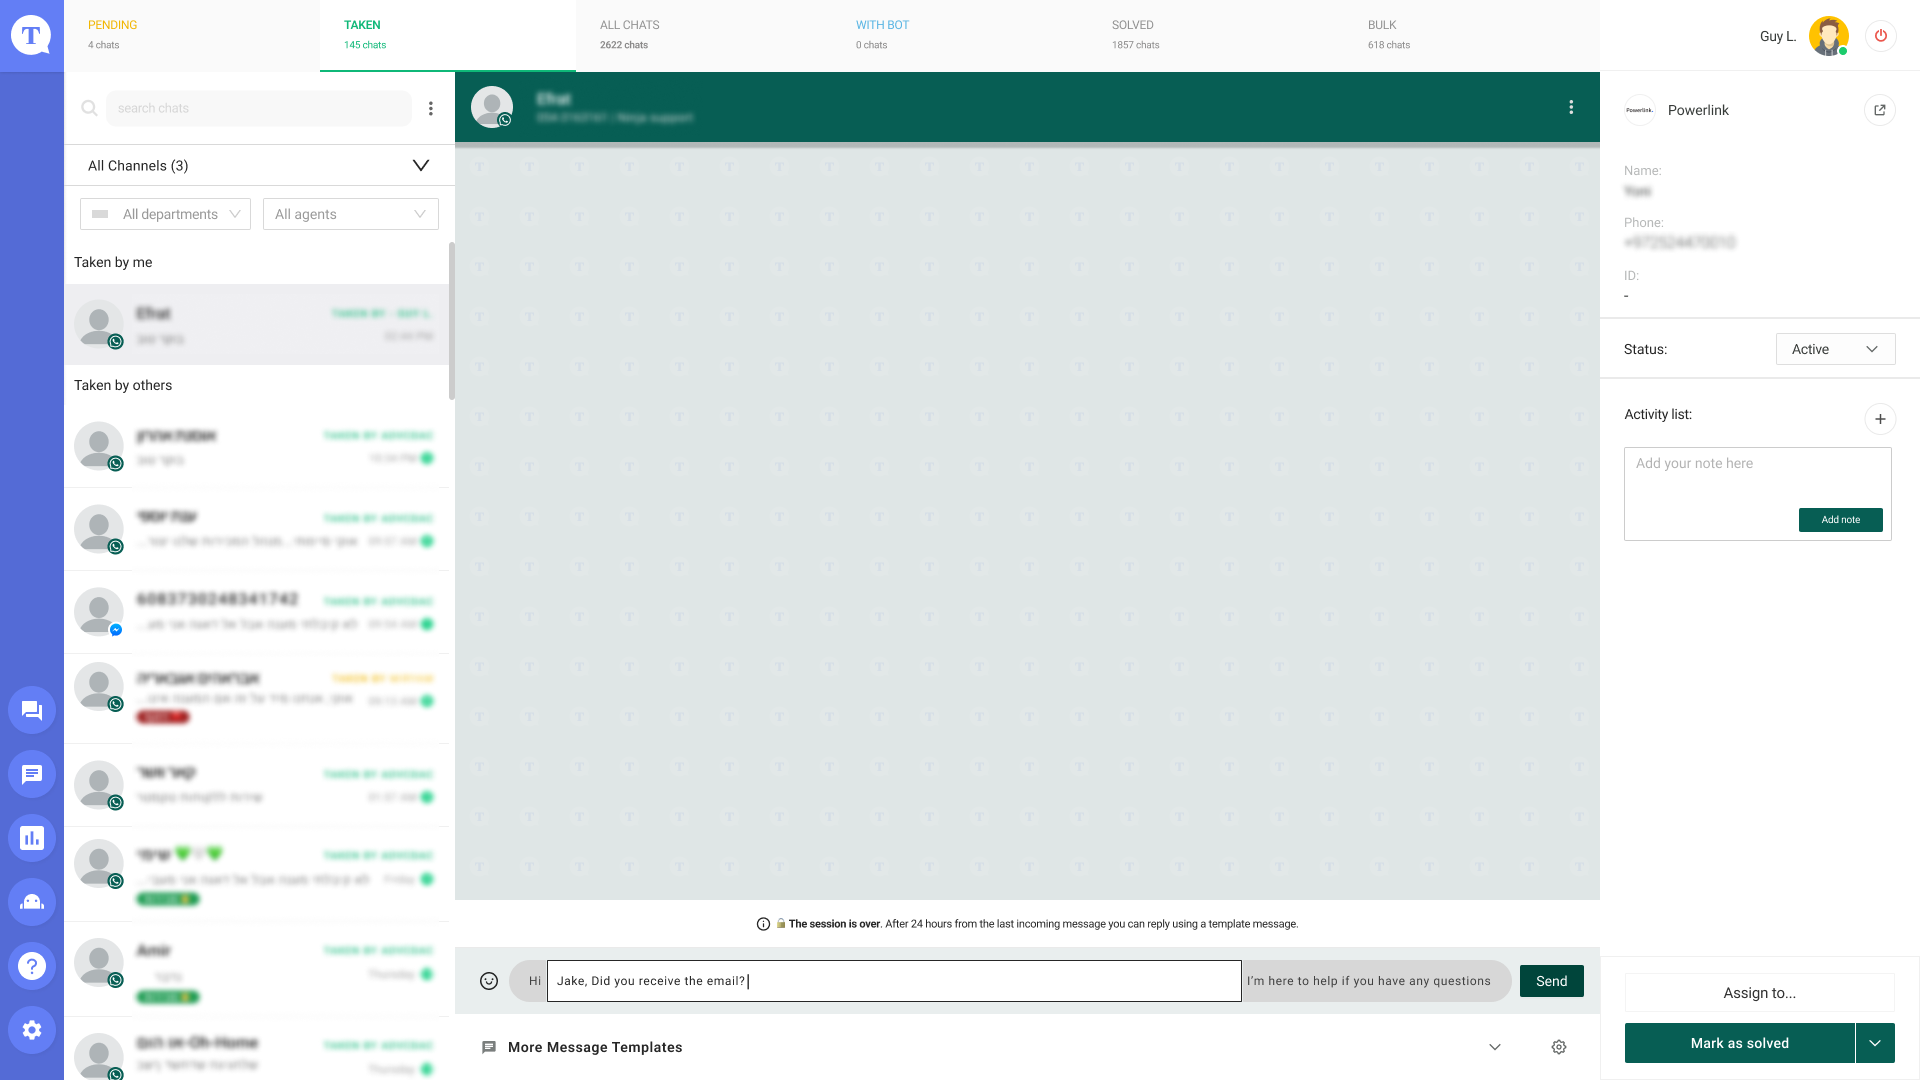Open chat header three-dot menu
1920x1080 pixels.
(1571, 107)
